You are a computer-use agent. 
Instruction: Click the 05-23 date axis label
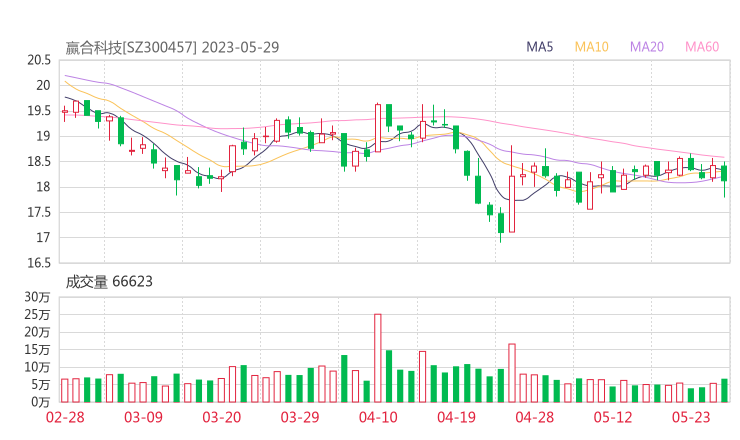(x=691, y=417)
